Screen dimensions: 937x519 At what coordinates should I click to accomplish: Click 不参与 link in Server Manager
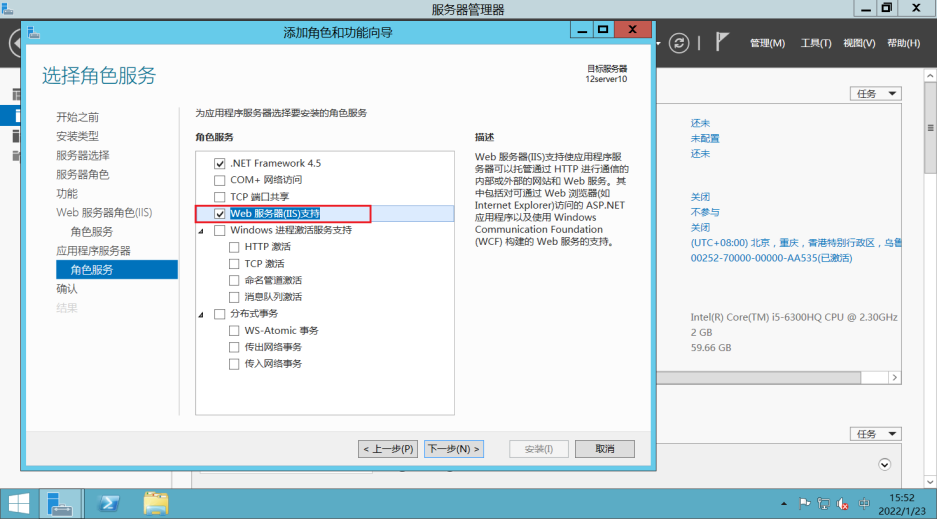tap(705, 212)
